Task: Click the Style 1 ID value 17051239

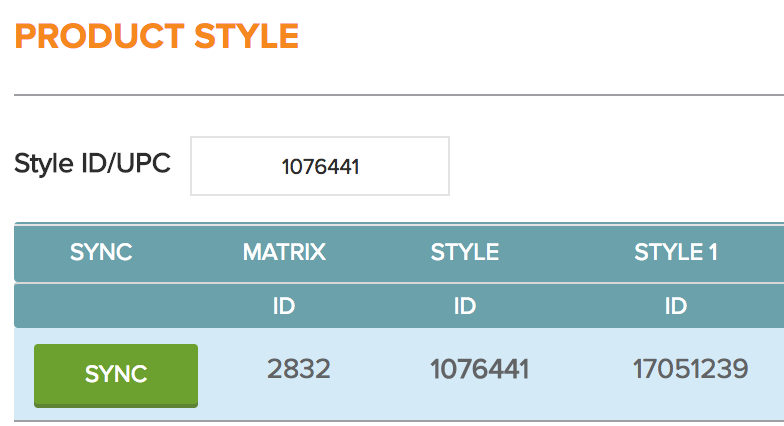Action: click(690, 370)
